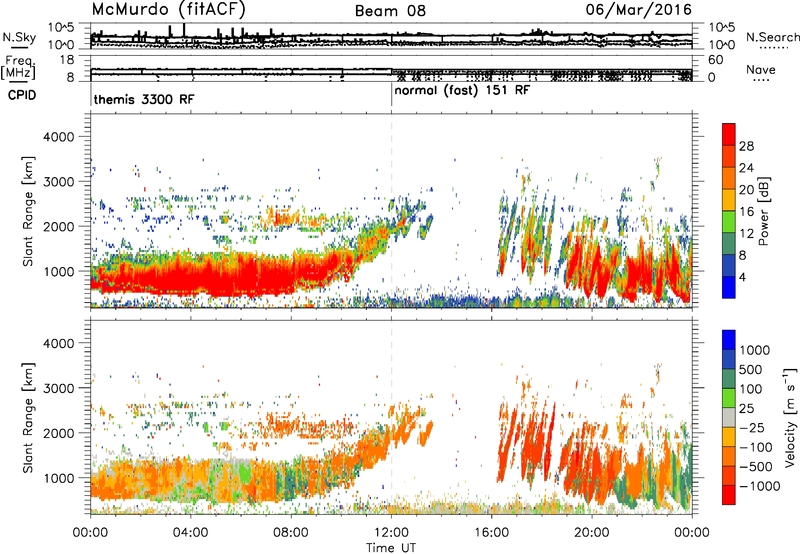
Task: Click the blue bottom of the power colorbar
Action: point(729,288)
